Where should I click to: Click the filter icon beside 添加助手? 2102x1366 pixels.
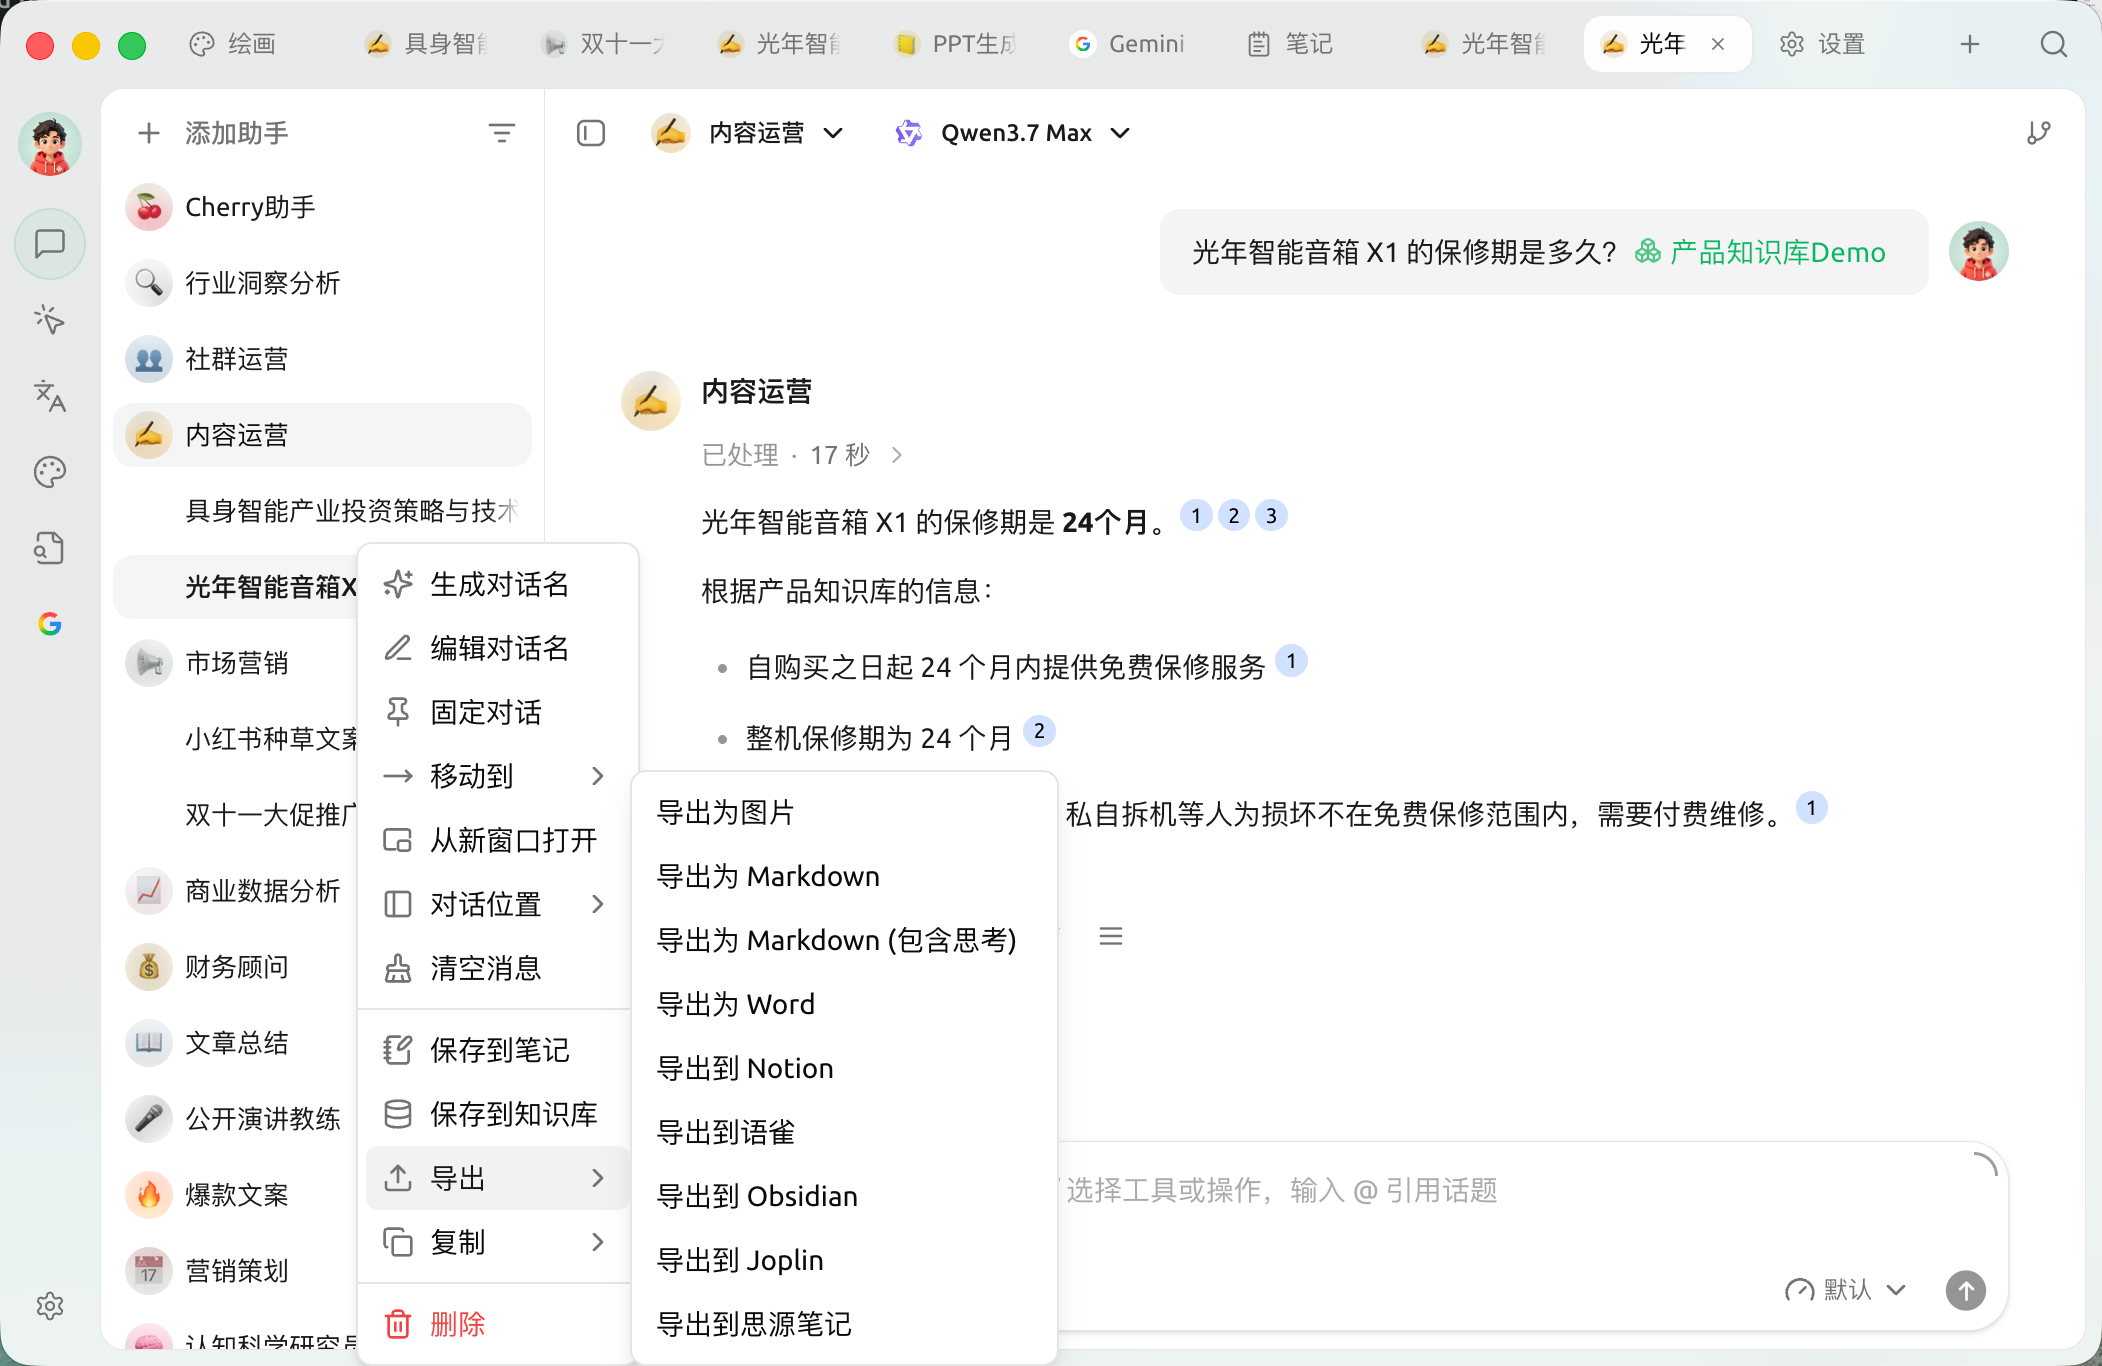point(501,133)
